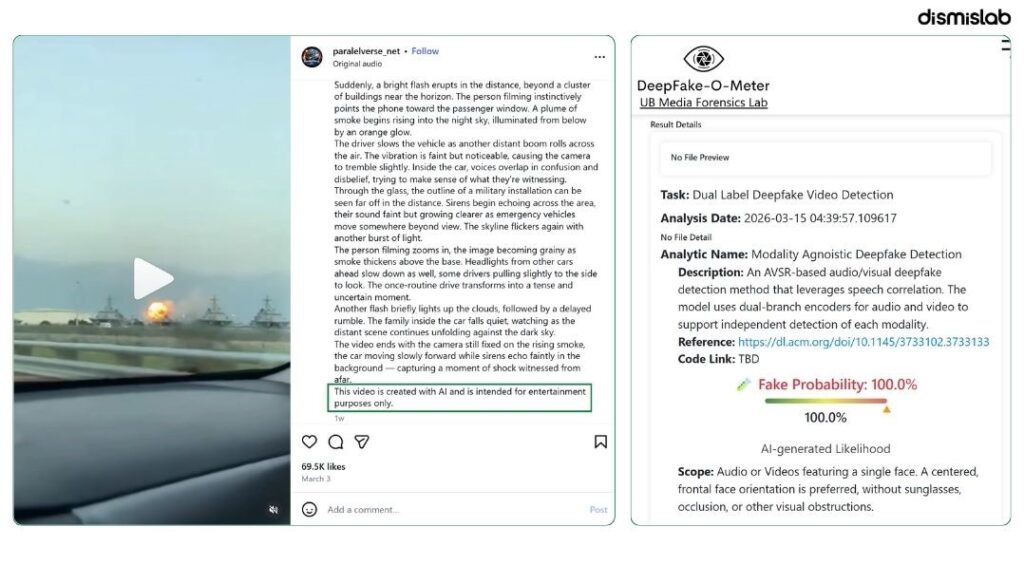Expand the hamburger menu in DeepFake-O-Meter

(x=1006, y=45)
